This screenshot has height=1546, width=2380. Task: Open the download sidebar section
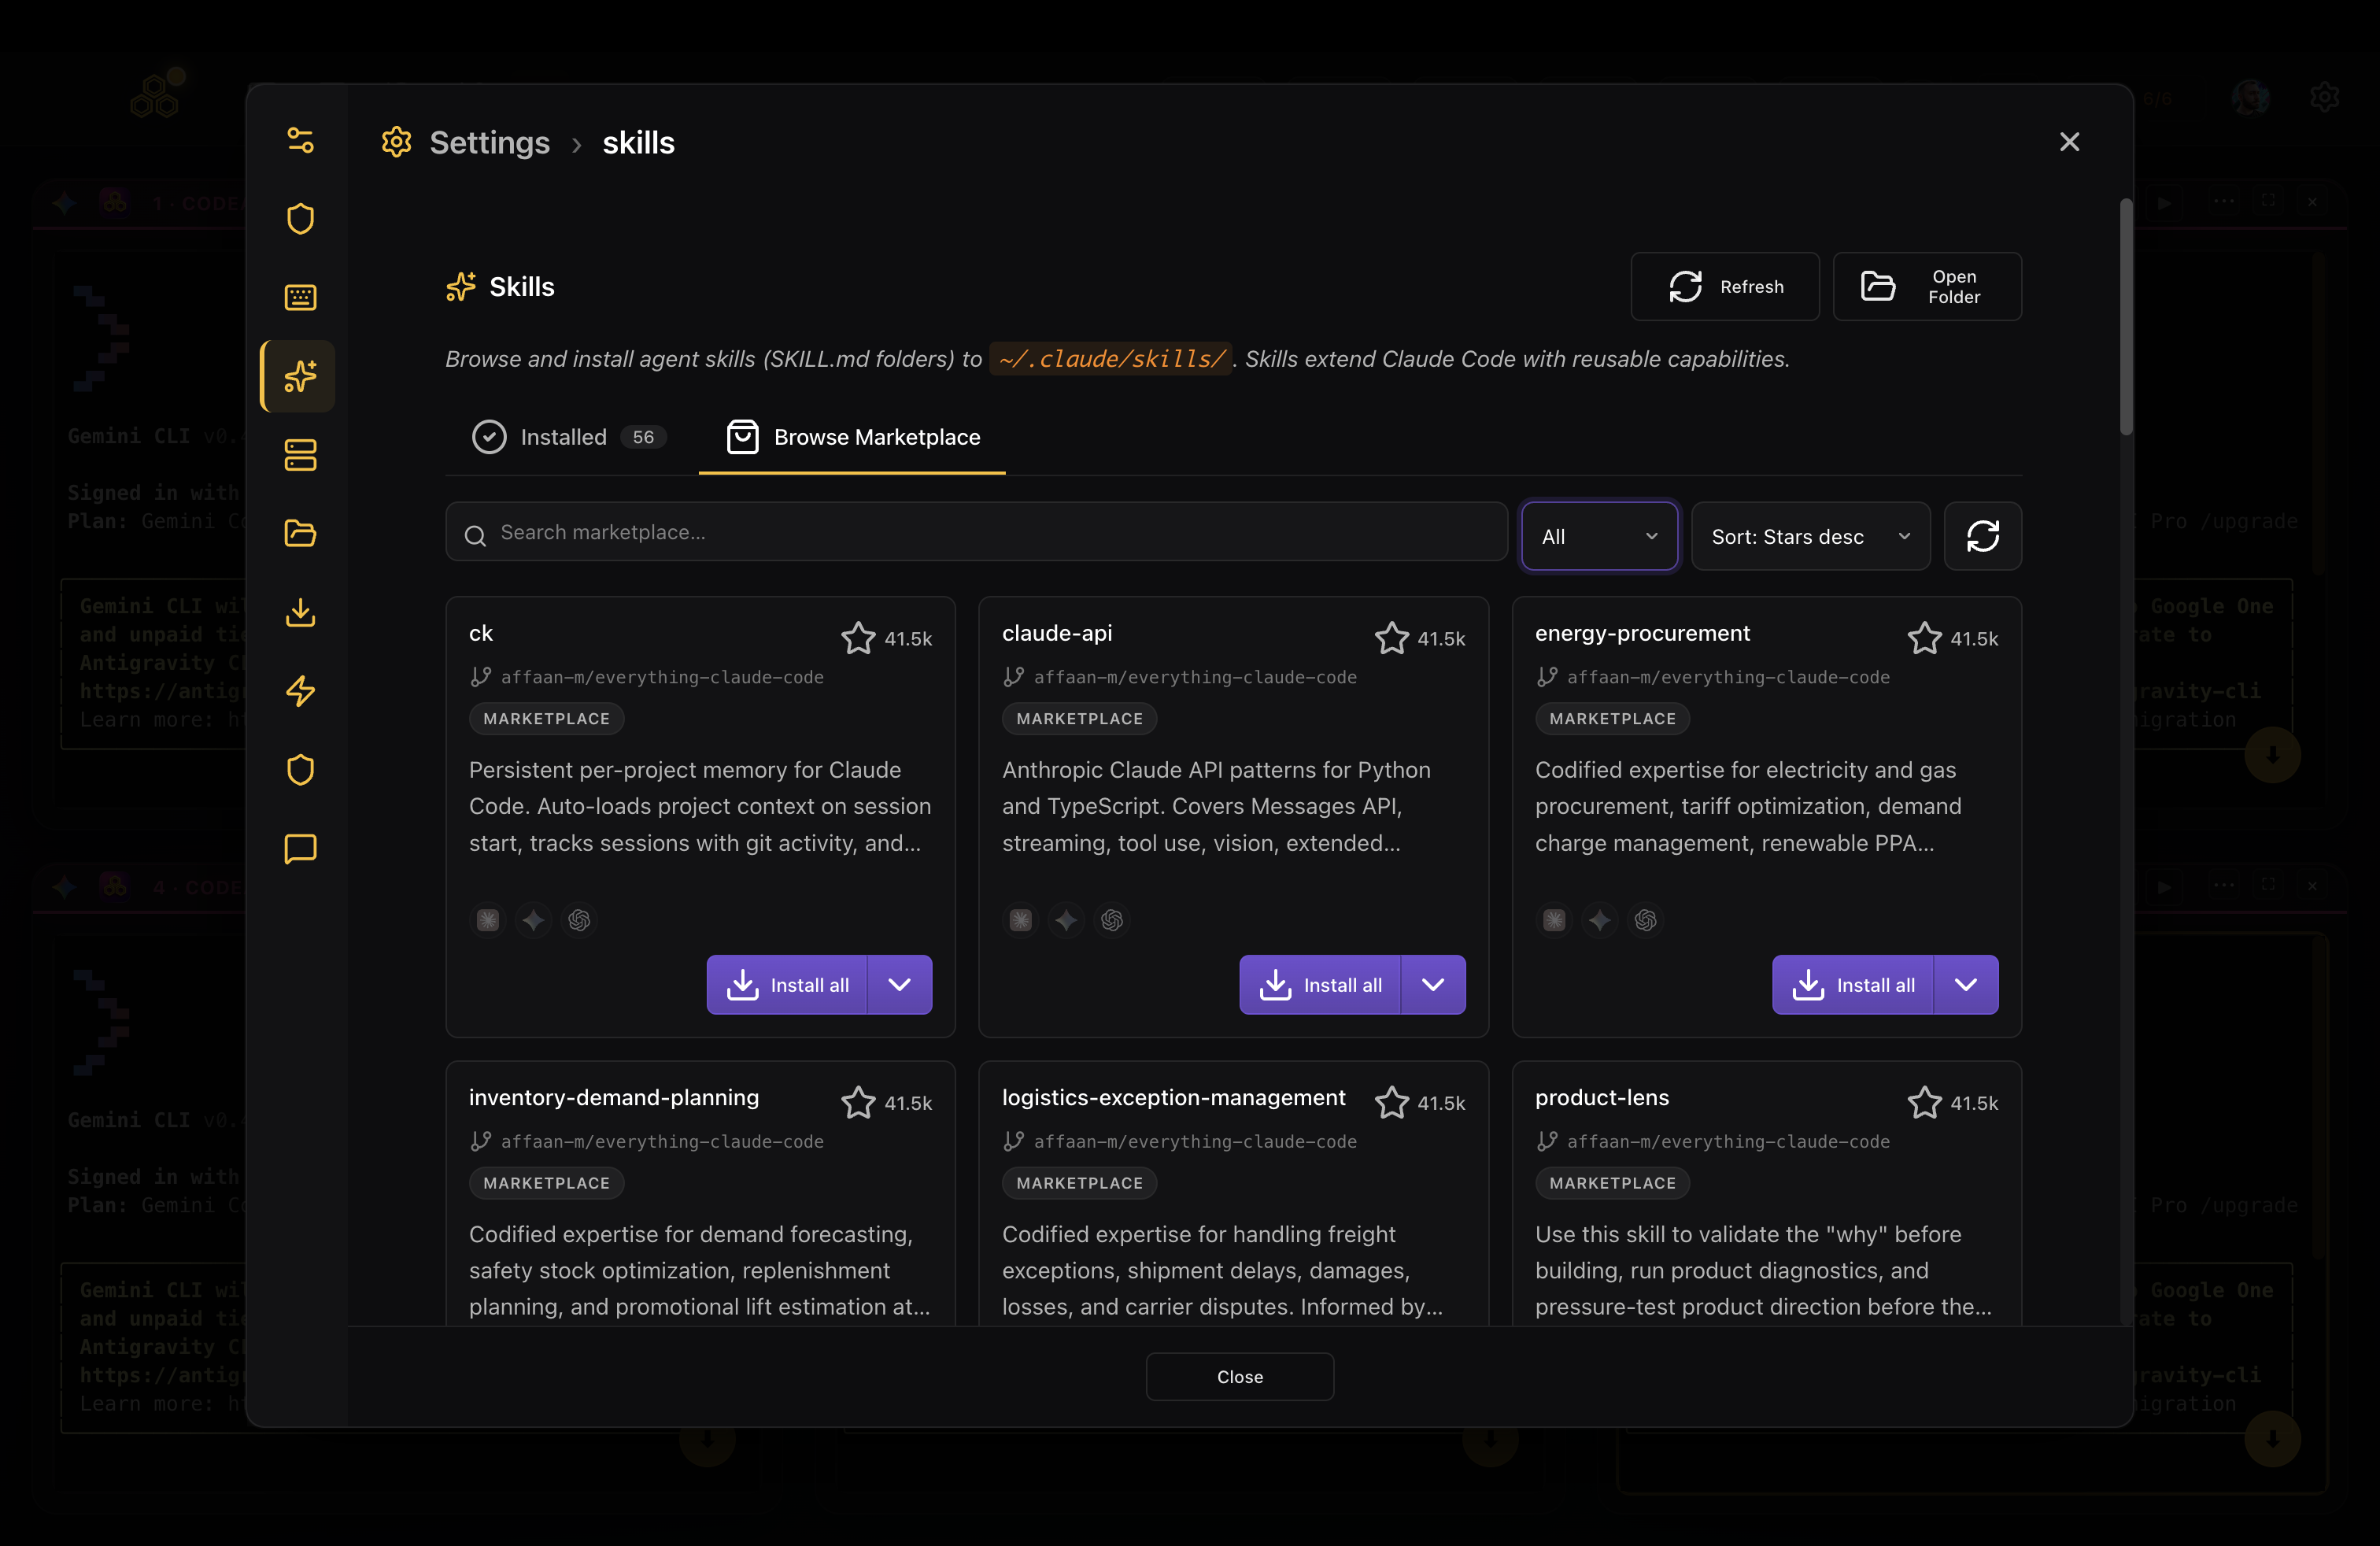pos(300,612)
